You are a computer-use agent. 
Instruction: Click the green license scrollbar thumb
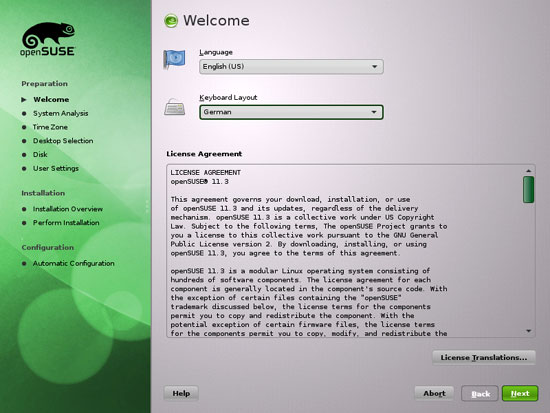(529, 189)
